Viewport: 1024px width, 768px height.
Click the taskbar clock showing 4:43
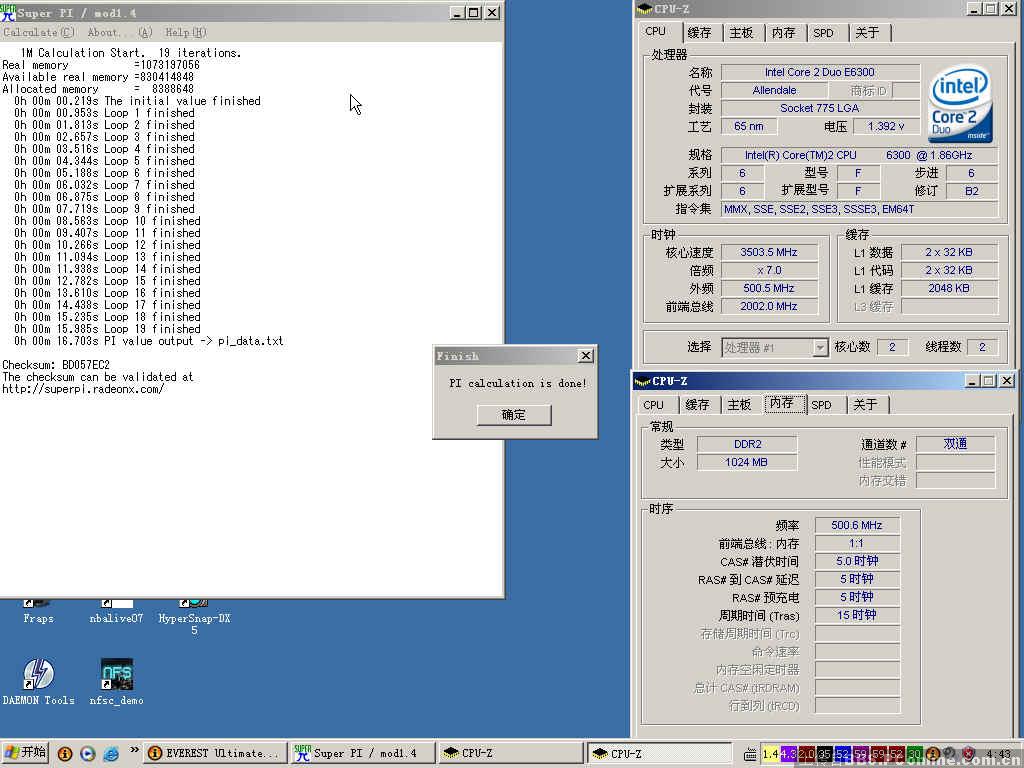[x=998, y=754]
